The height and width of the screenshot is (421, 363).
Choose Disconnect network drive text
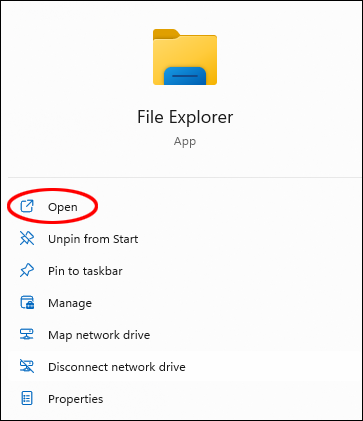[x=117, y=367]
